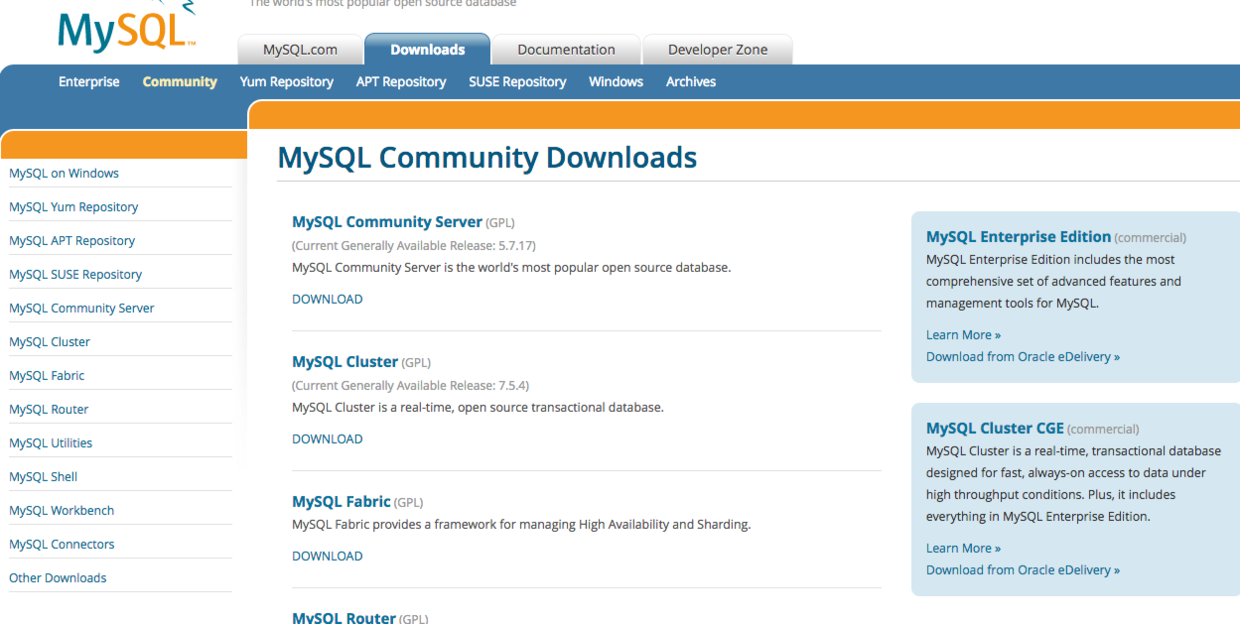Screen dimensions: 1240x624
Task: Open MySQL Router sidebar link
Action: pyautogui.click(x=49, y=409)
